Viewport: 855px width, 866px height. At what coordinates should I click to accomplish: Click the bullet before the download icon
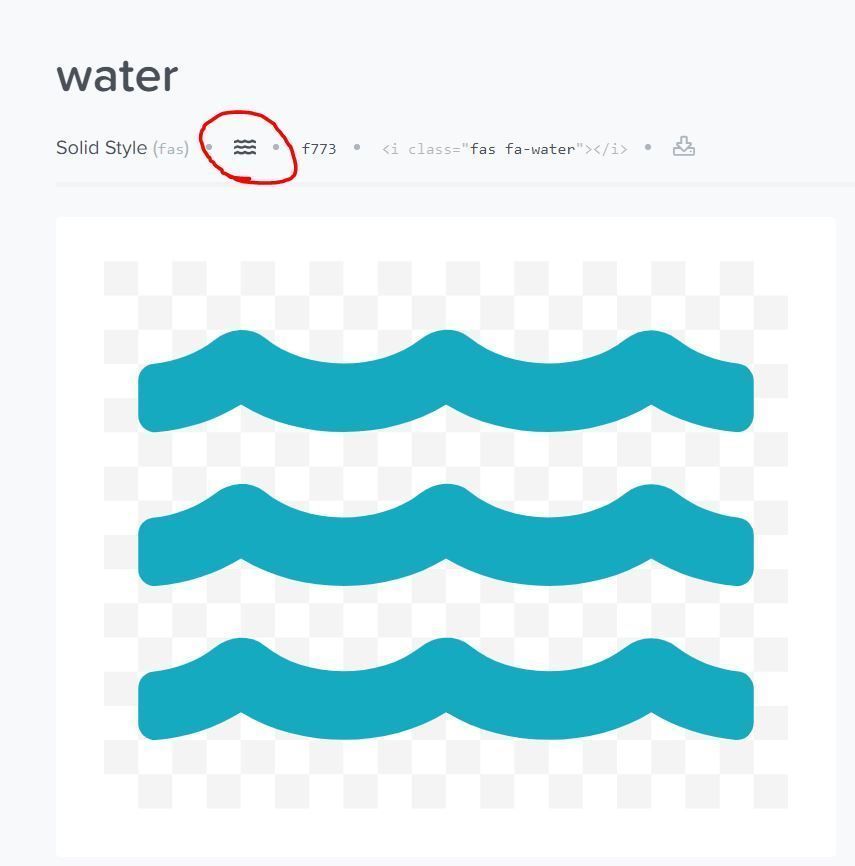click(x=648, y=148)
